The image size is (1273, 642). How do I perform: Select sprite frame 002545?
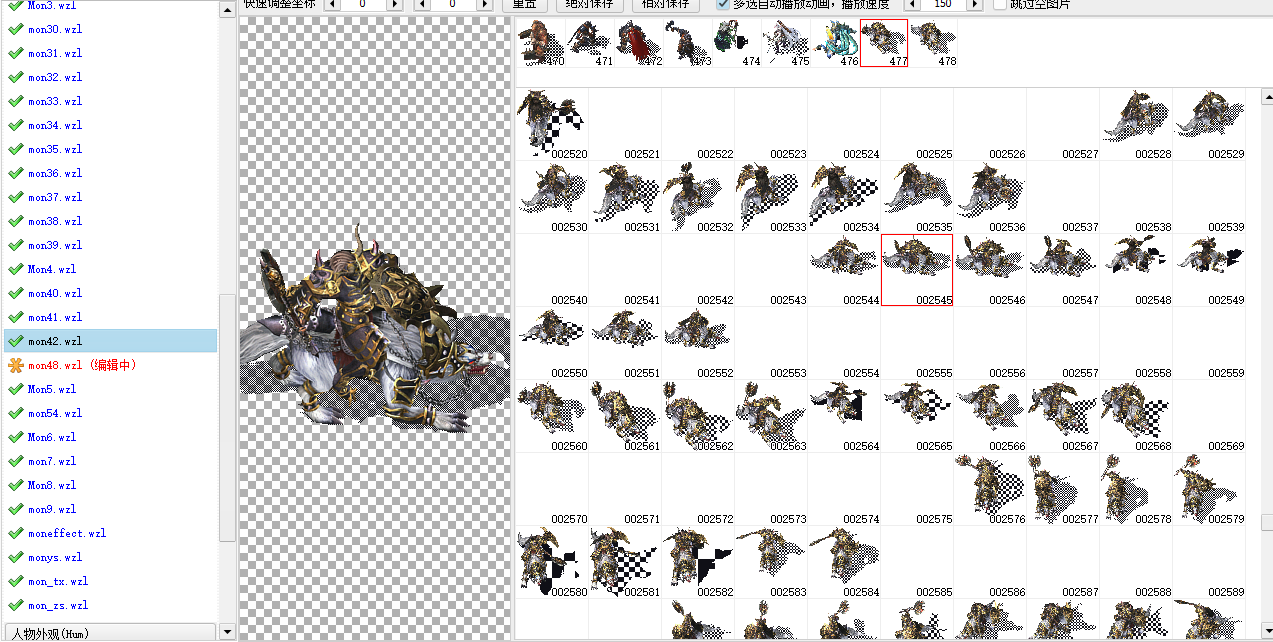pyautogui.click(x=916, y=269)
